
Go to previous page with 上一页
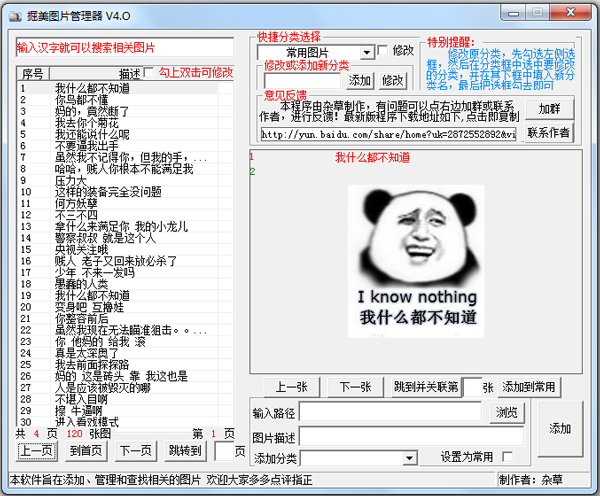[37, 451]
